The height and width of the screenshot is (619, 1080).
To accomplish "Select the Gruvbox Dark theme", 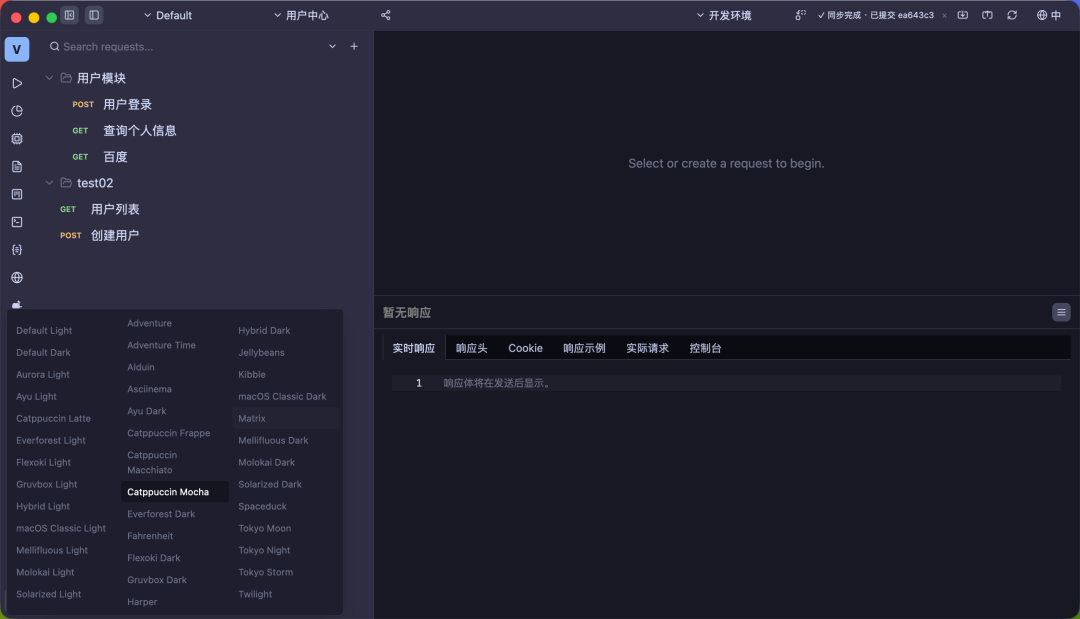I will (x=157, y=580).
